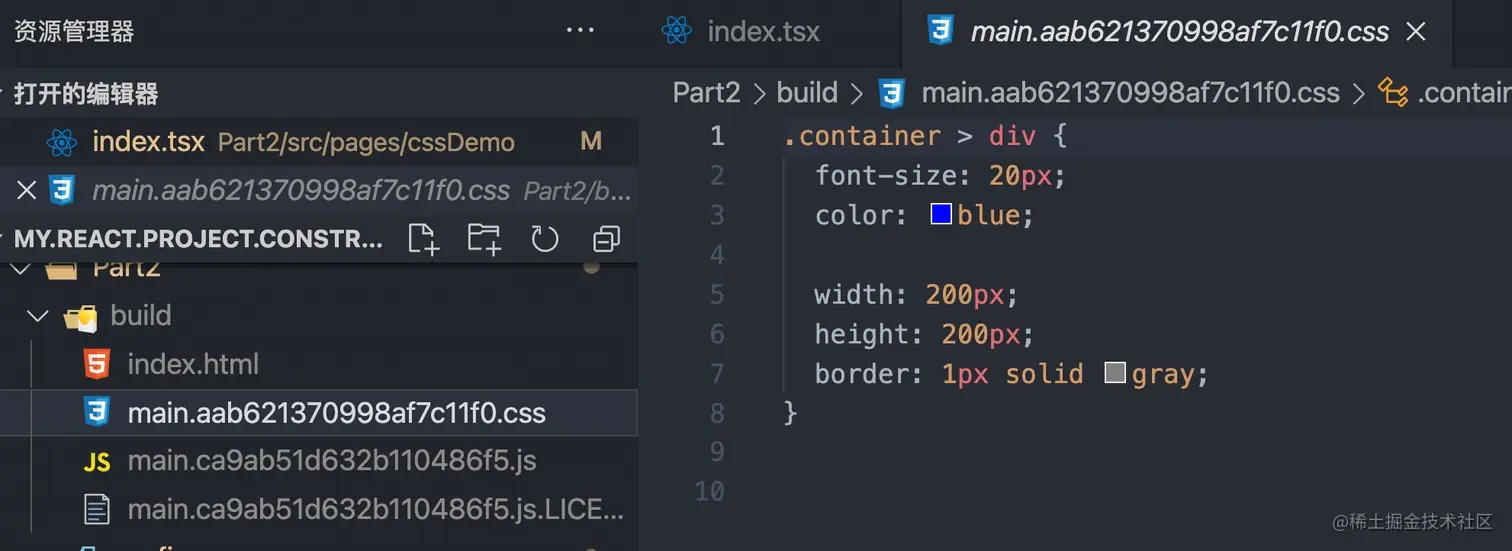The image size is (1512, 551).
Task: Click the React icon beside index.tsx in open editors
Action: (x=62, y=143)
